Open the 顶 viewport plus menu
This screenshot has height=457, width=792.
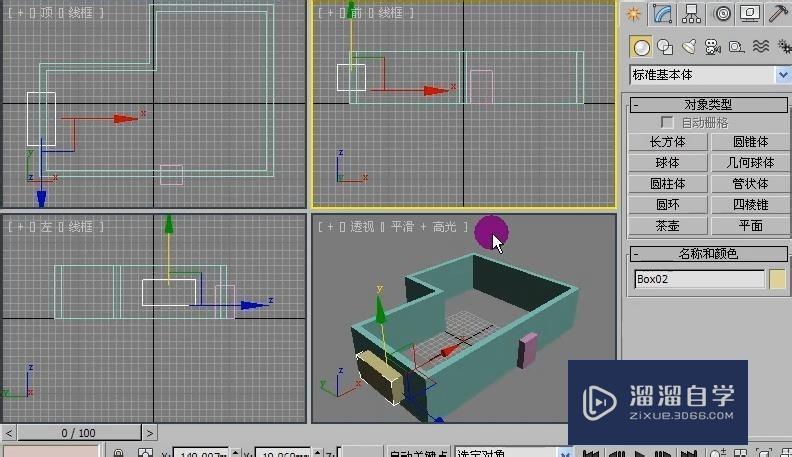tap(20, 13)
